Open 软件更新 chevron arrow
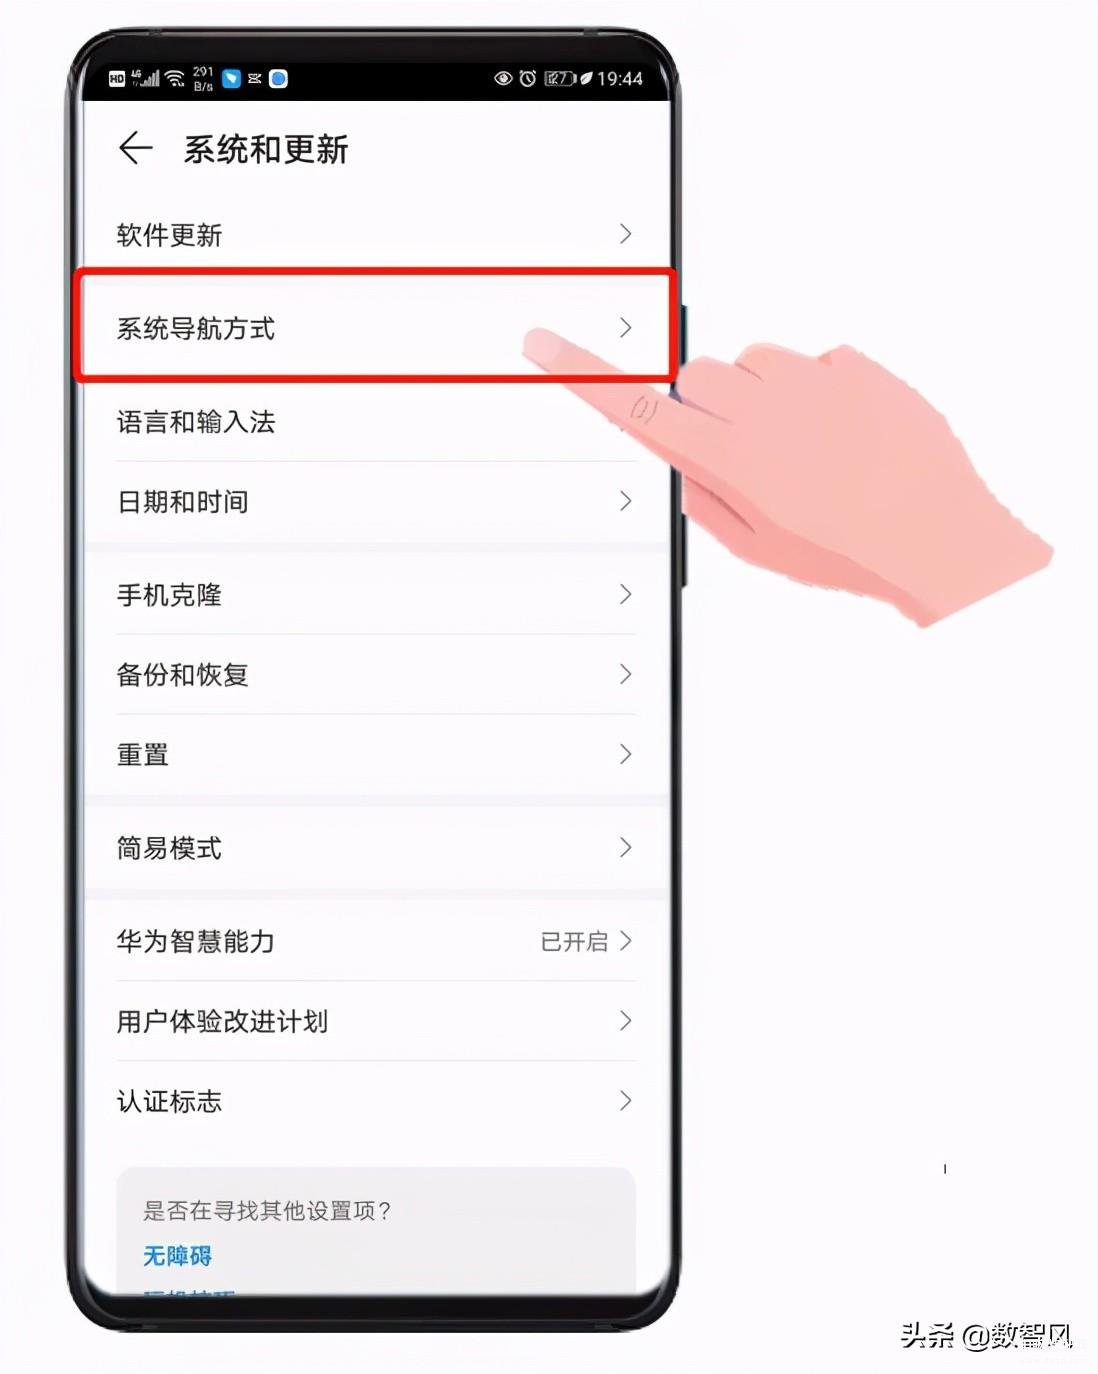 626,234
